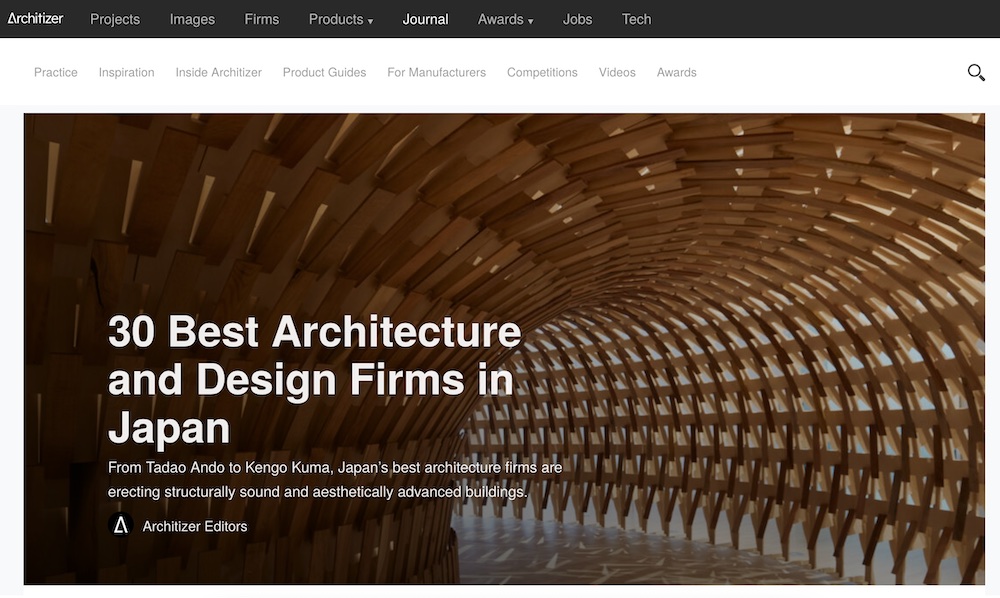Open the Practice journal category
Image resolution: width=1000 pixels, height=598 pixels.
55,73
